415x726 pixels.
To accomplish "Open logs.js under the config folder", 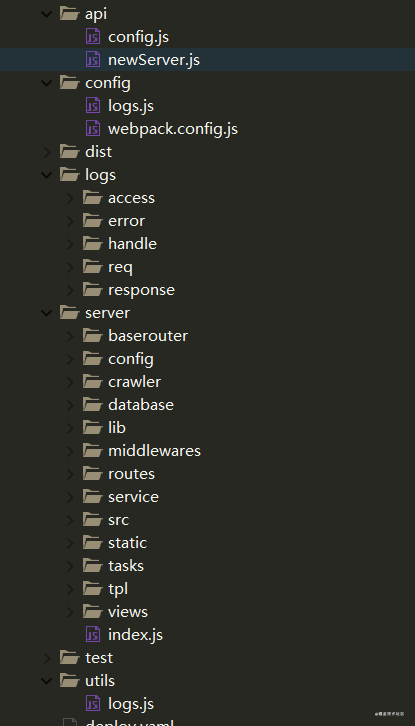I will [x=131, y=106].
